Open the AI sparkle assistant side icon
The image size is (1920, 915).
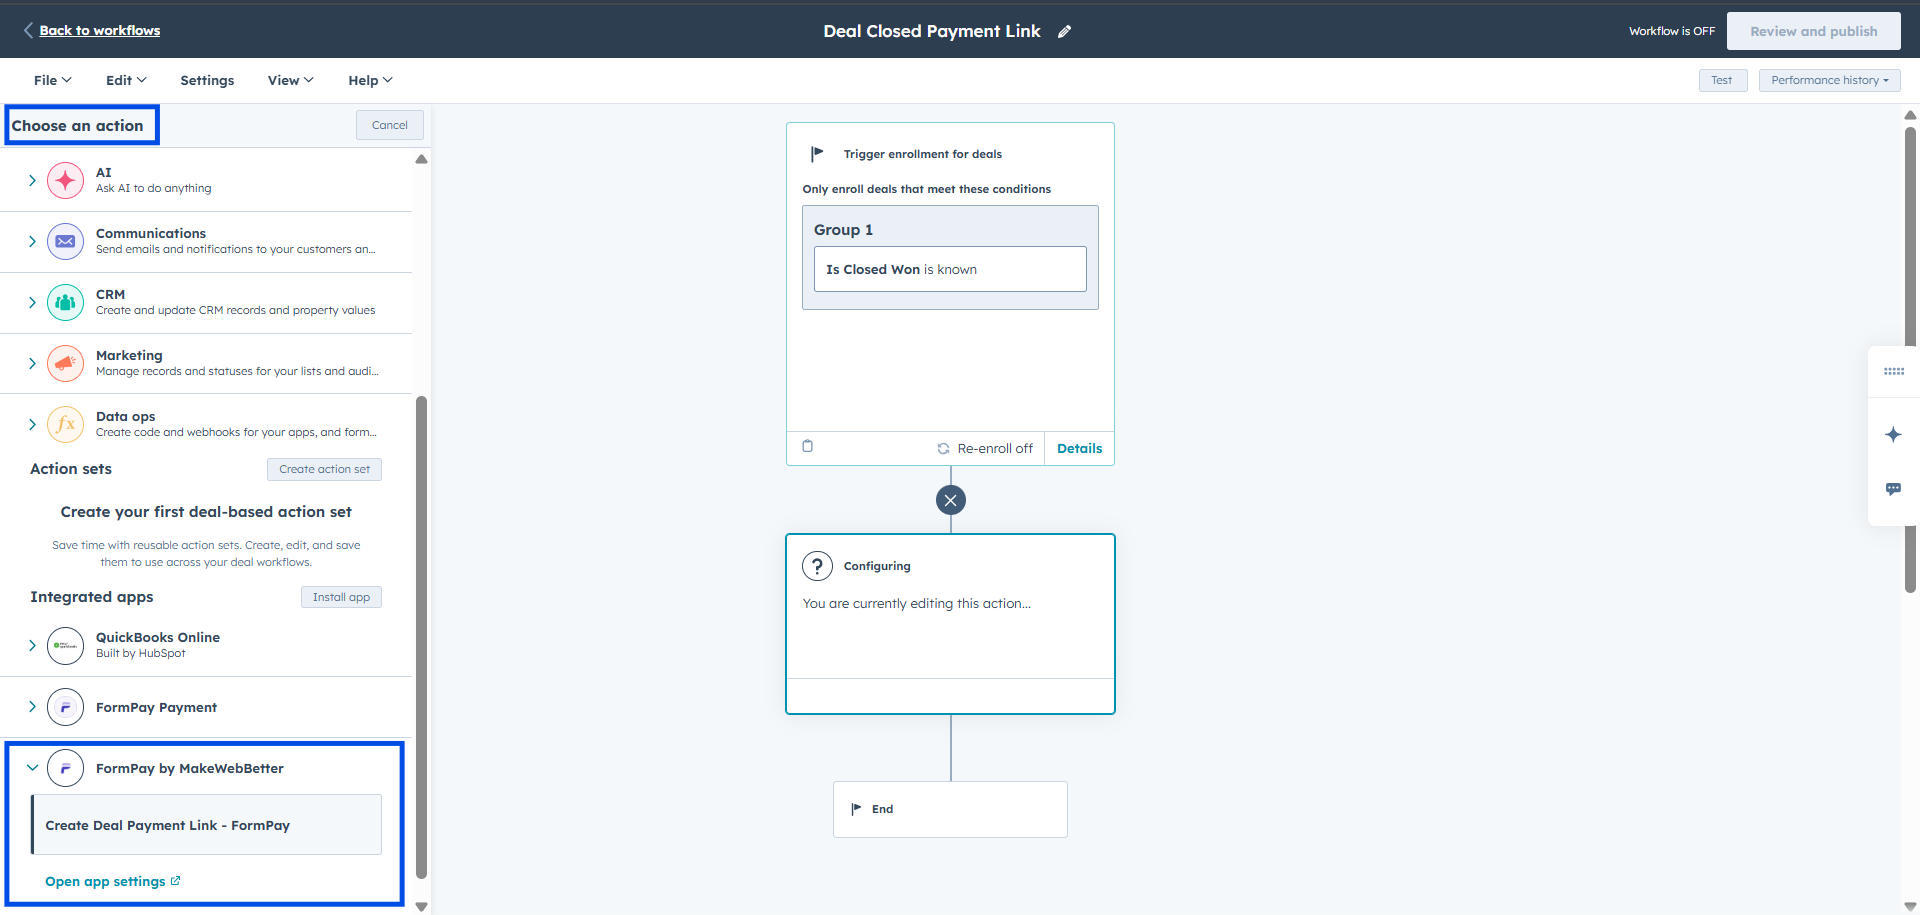pyautogui.click(x=1893, y=434)
